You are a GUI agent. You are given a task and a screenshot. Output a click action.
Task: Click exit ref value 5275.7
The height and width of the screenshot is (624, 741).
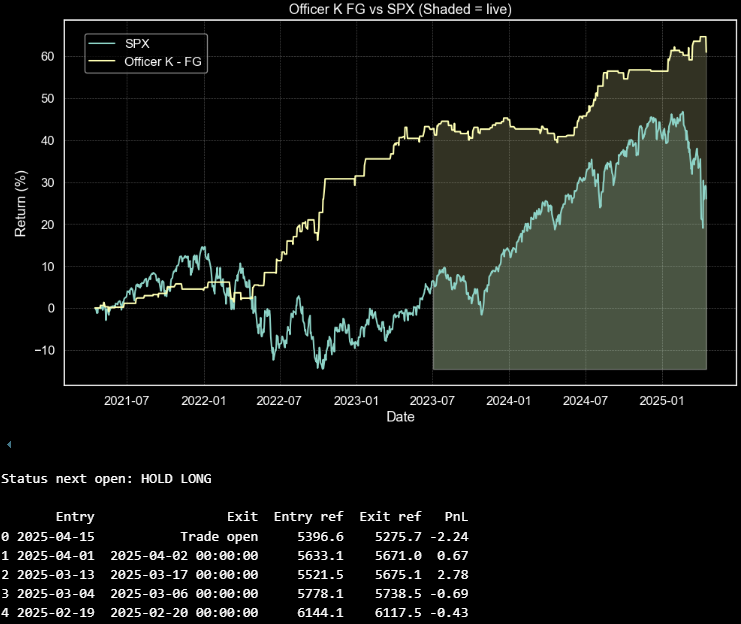398,537
